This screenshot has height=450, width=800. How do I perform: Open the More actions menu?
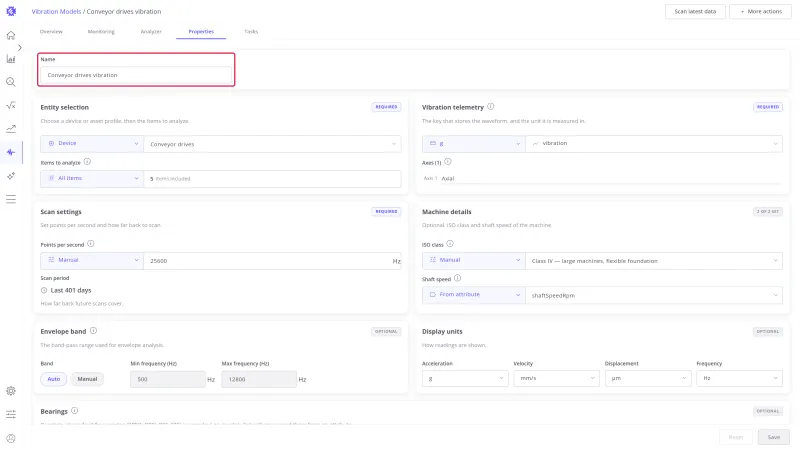tap(760, 11)
